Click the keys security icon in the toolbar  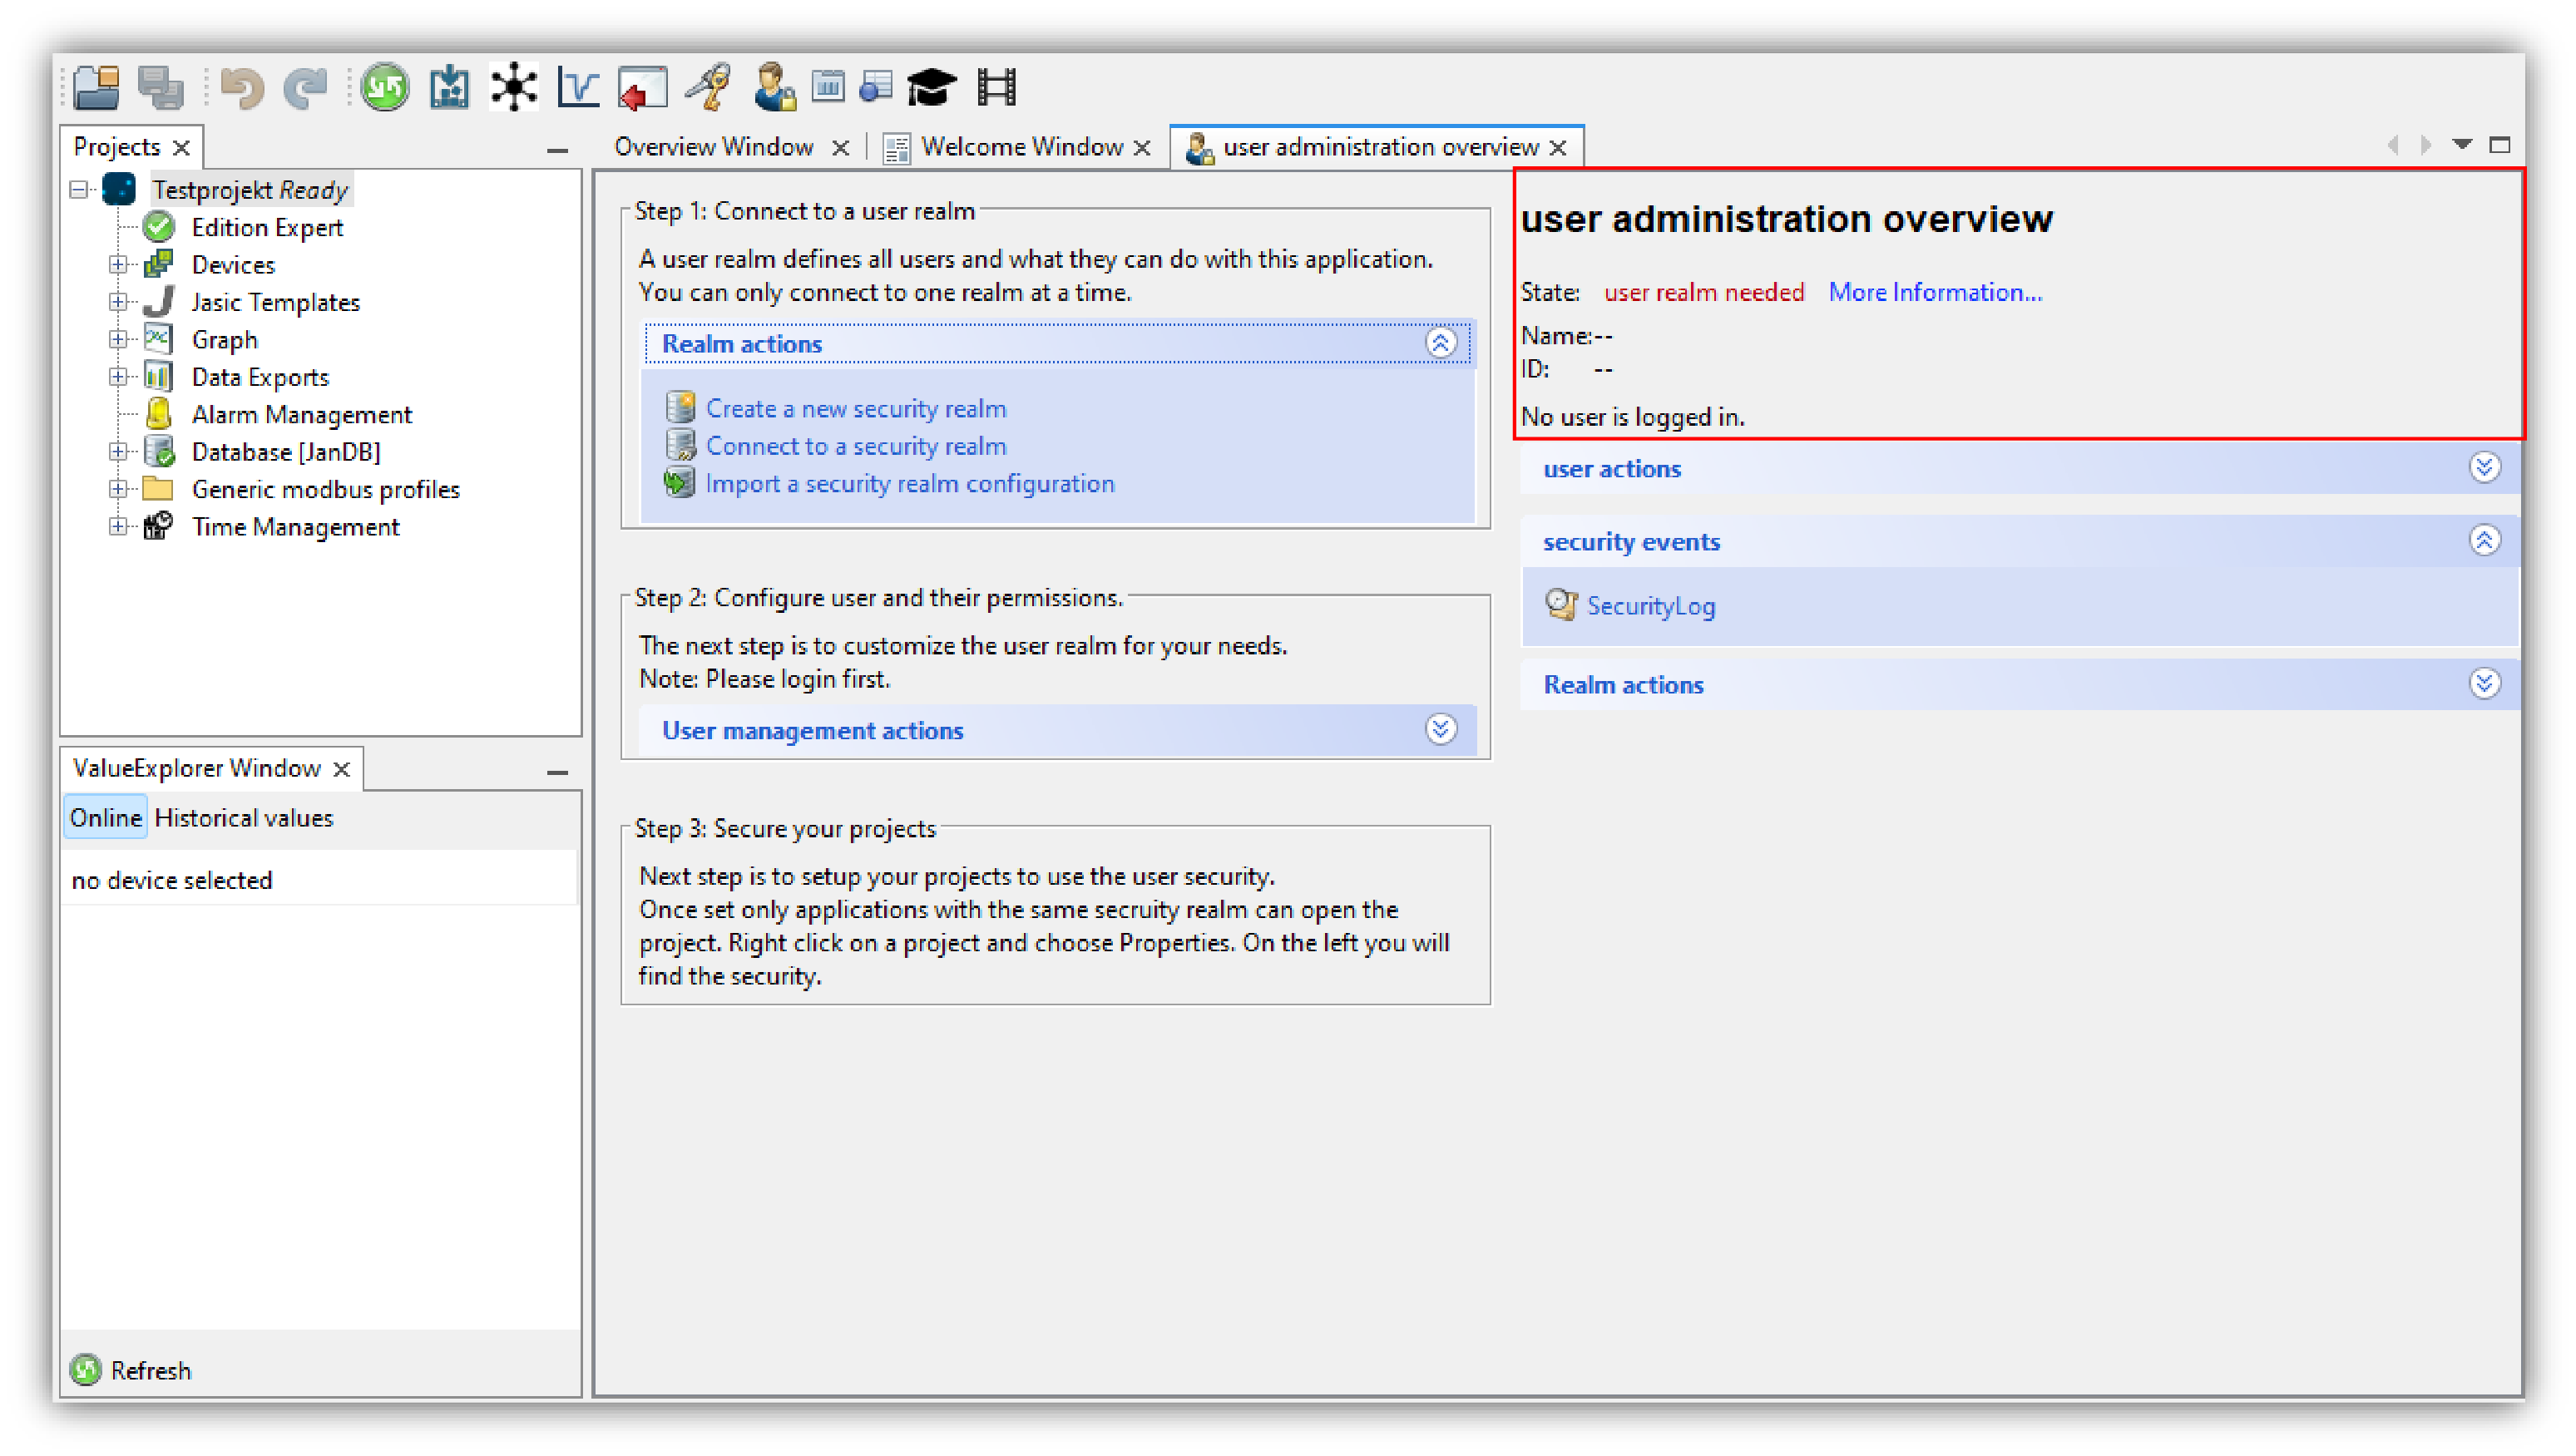709,87
